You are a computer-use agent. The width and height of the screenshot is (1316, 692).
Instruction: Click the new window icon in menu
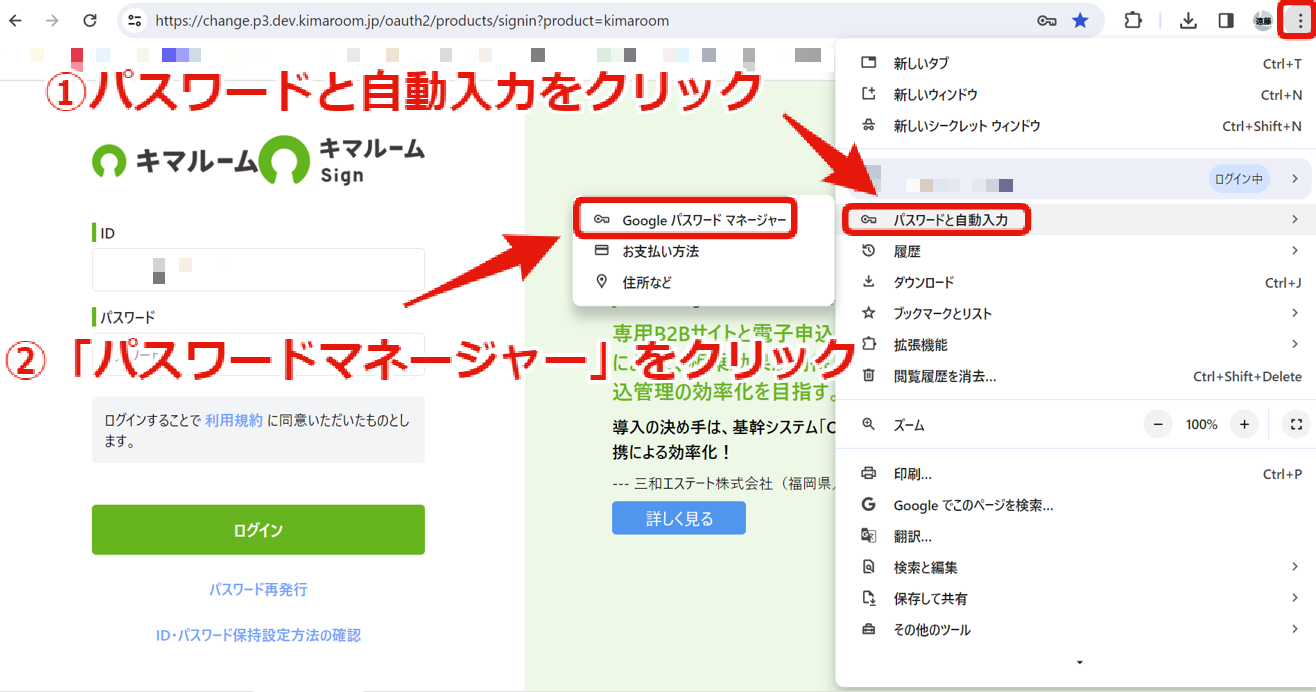tap(868, 94)
